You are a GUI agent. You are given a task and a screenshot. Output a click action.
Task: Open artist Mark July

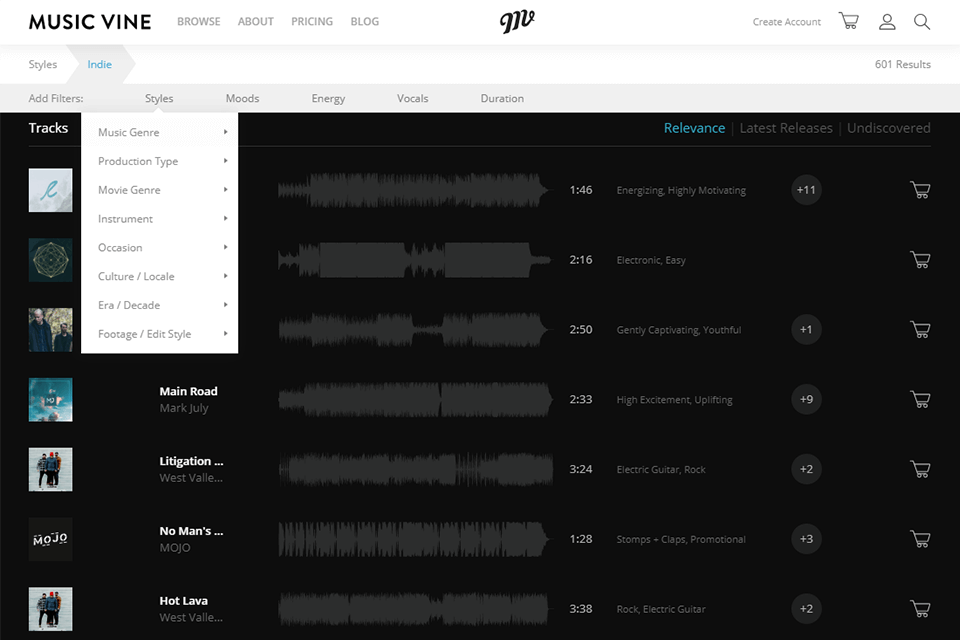pos(184,408)
